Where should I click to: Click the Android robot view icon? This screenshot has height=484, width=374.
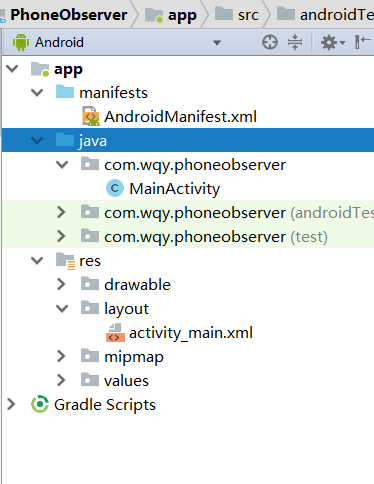coord(21,42)
